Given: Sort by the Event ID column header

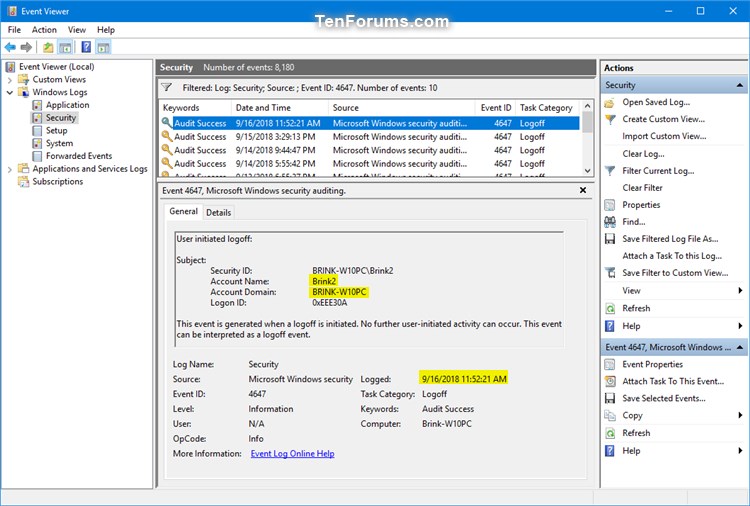Looking at the screenshot, I should click(496, 108).
